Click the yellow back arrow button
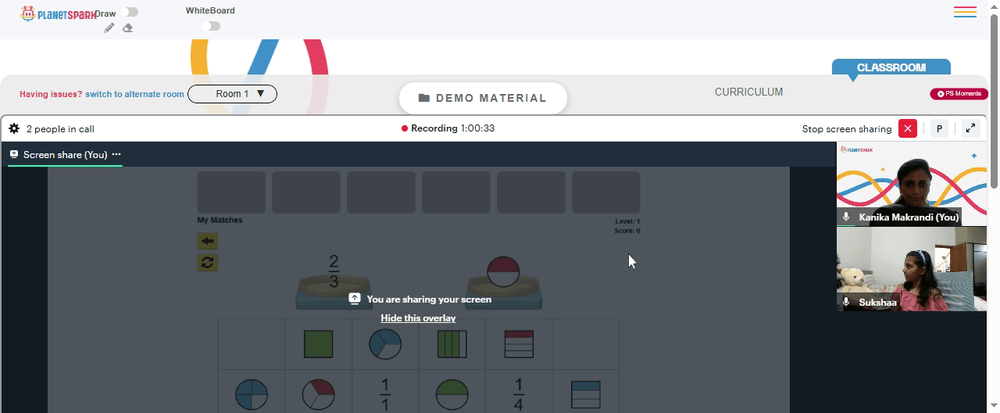Screen dimensions: 1000x413 click(x=207, y=242)
